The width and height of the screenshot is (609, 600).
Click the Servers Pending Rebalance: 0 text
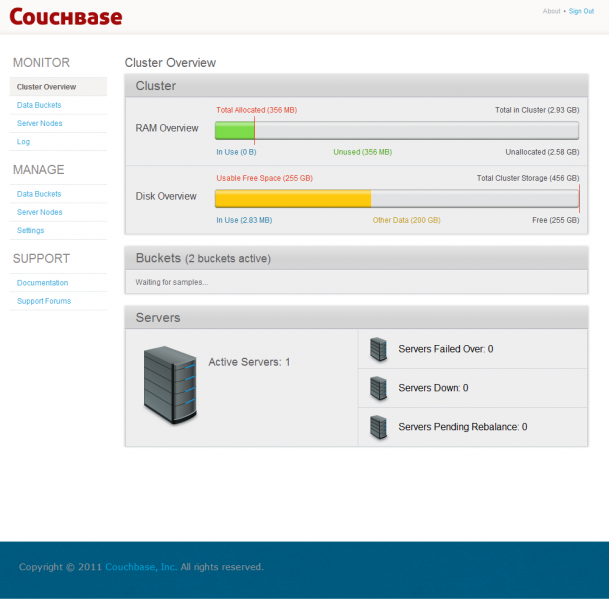pos(463,426)
